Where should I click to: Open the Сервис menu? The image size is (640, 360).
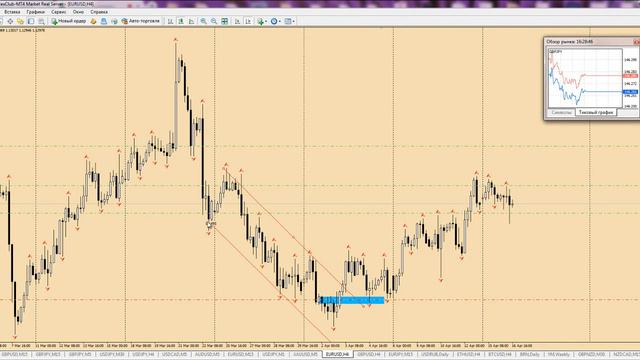pos(58,12)
